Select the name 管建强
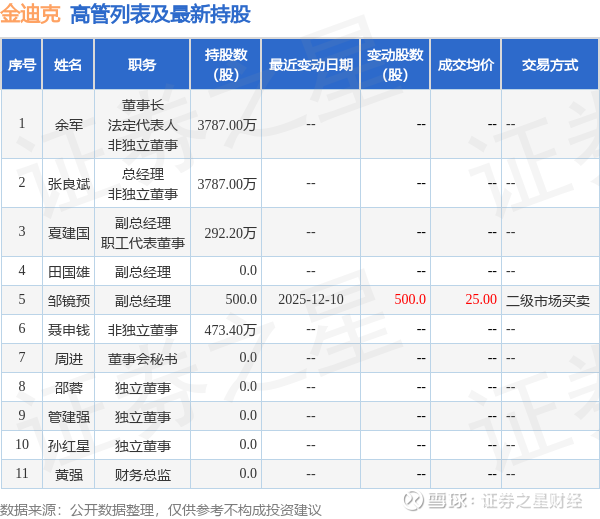Screen dimensions: 600x519 pyautogui.click(x=68, y=417)
